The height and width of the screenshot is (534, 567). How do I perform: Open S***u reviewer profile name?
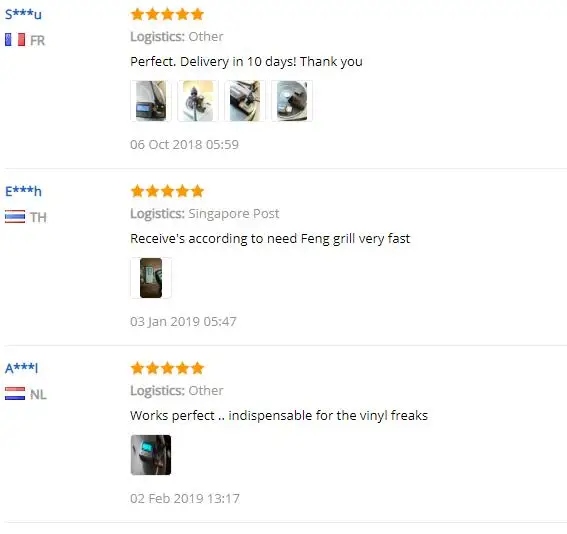click(x=23, y=14)
